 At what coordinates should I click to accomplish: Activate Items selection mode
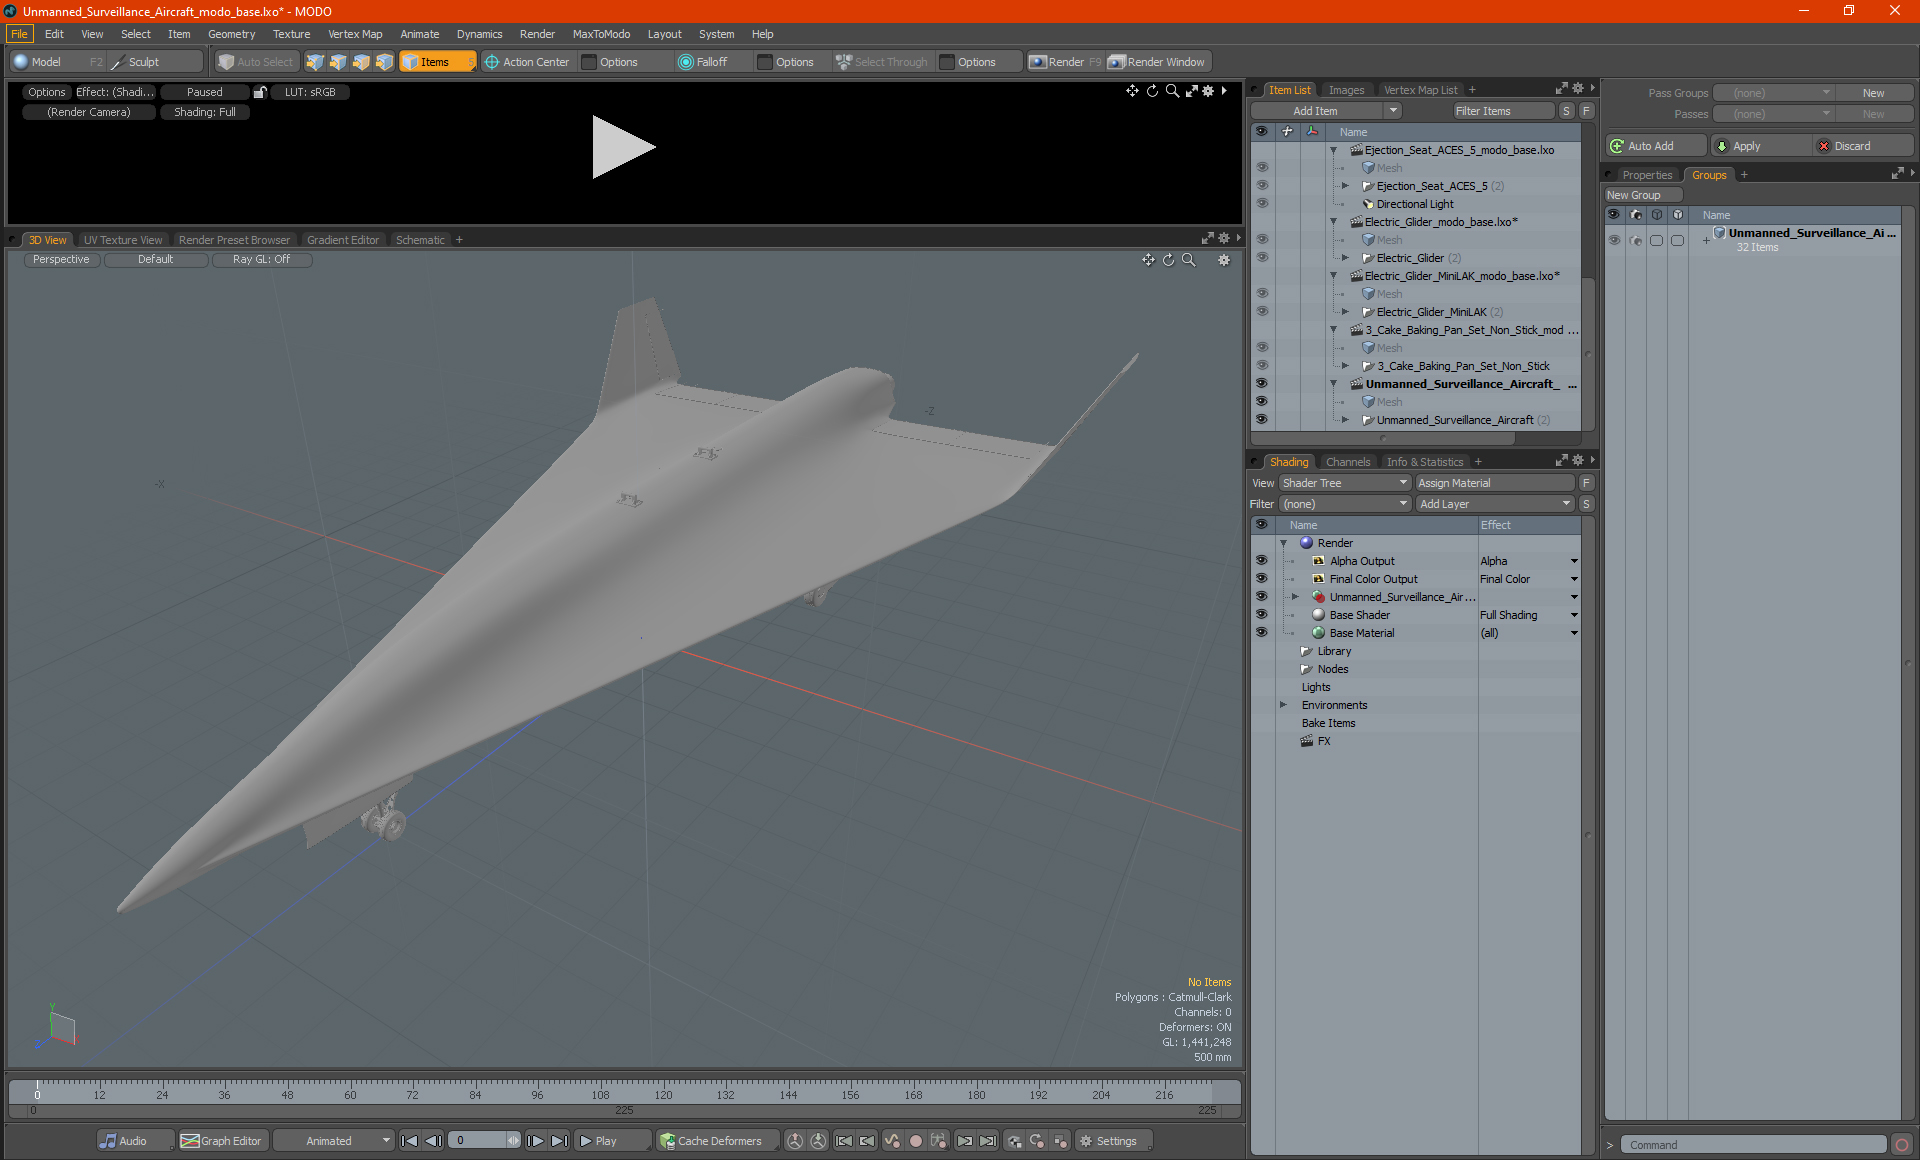437,62
